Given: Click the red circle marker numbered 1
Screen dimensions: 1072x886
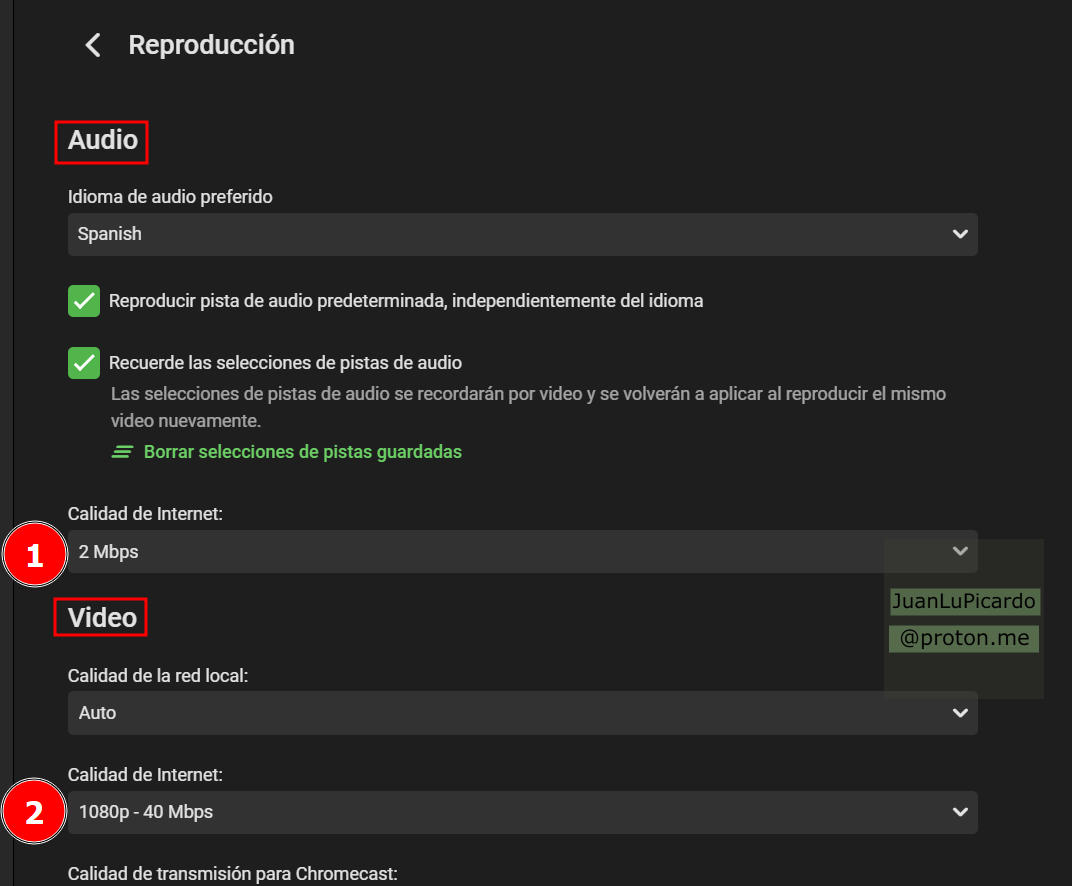Looking at the screenshot, I should click(35, 554).
